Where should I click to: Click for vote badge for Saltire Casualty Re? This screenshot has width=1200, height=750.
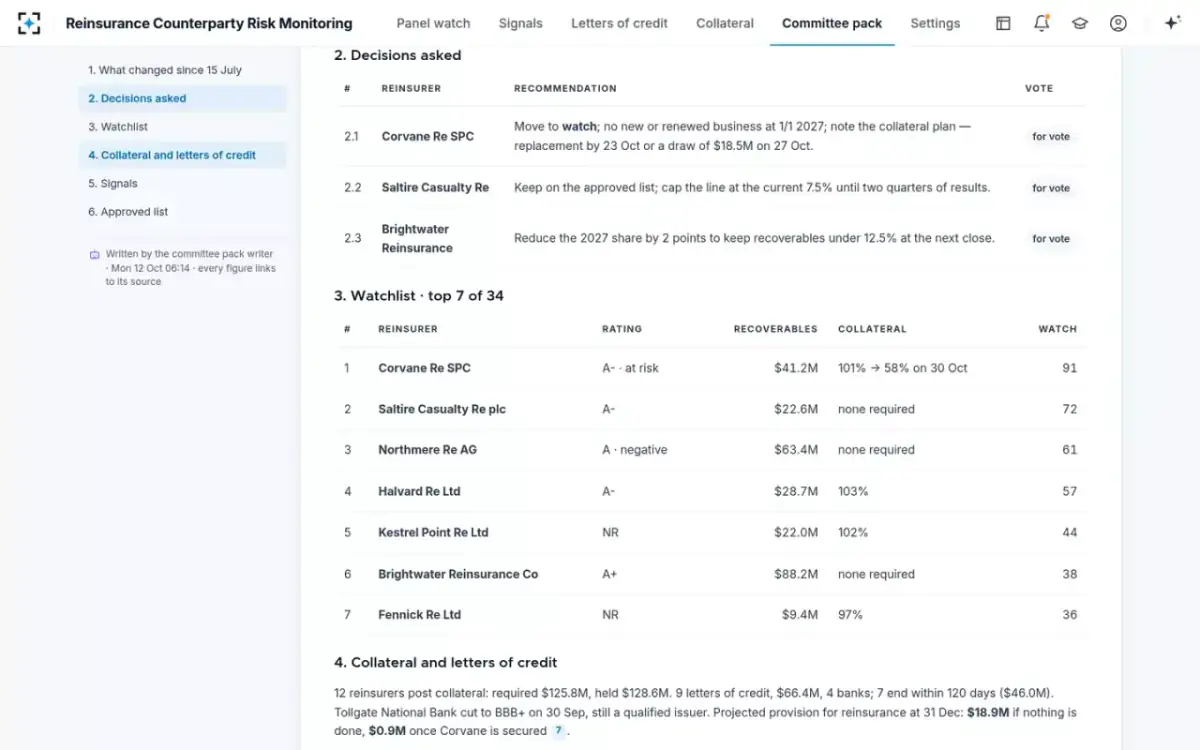[1051, 187]
